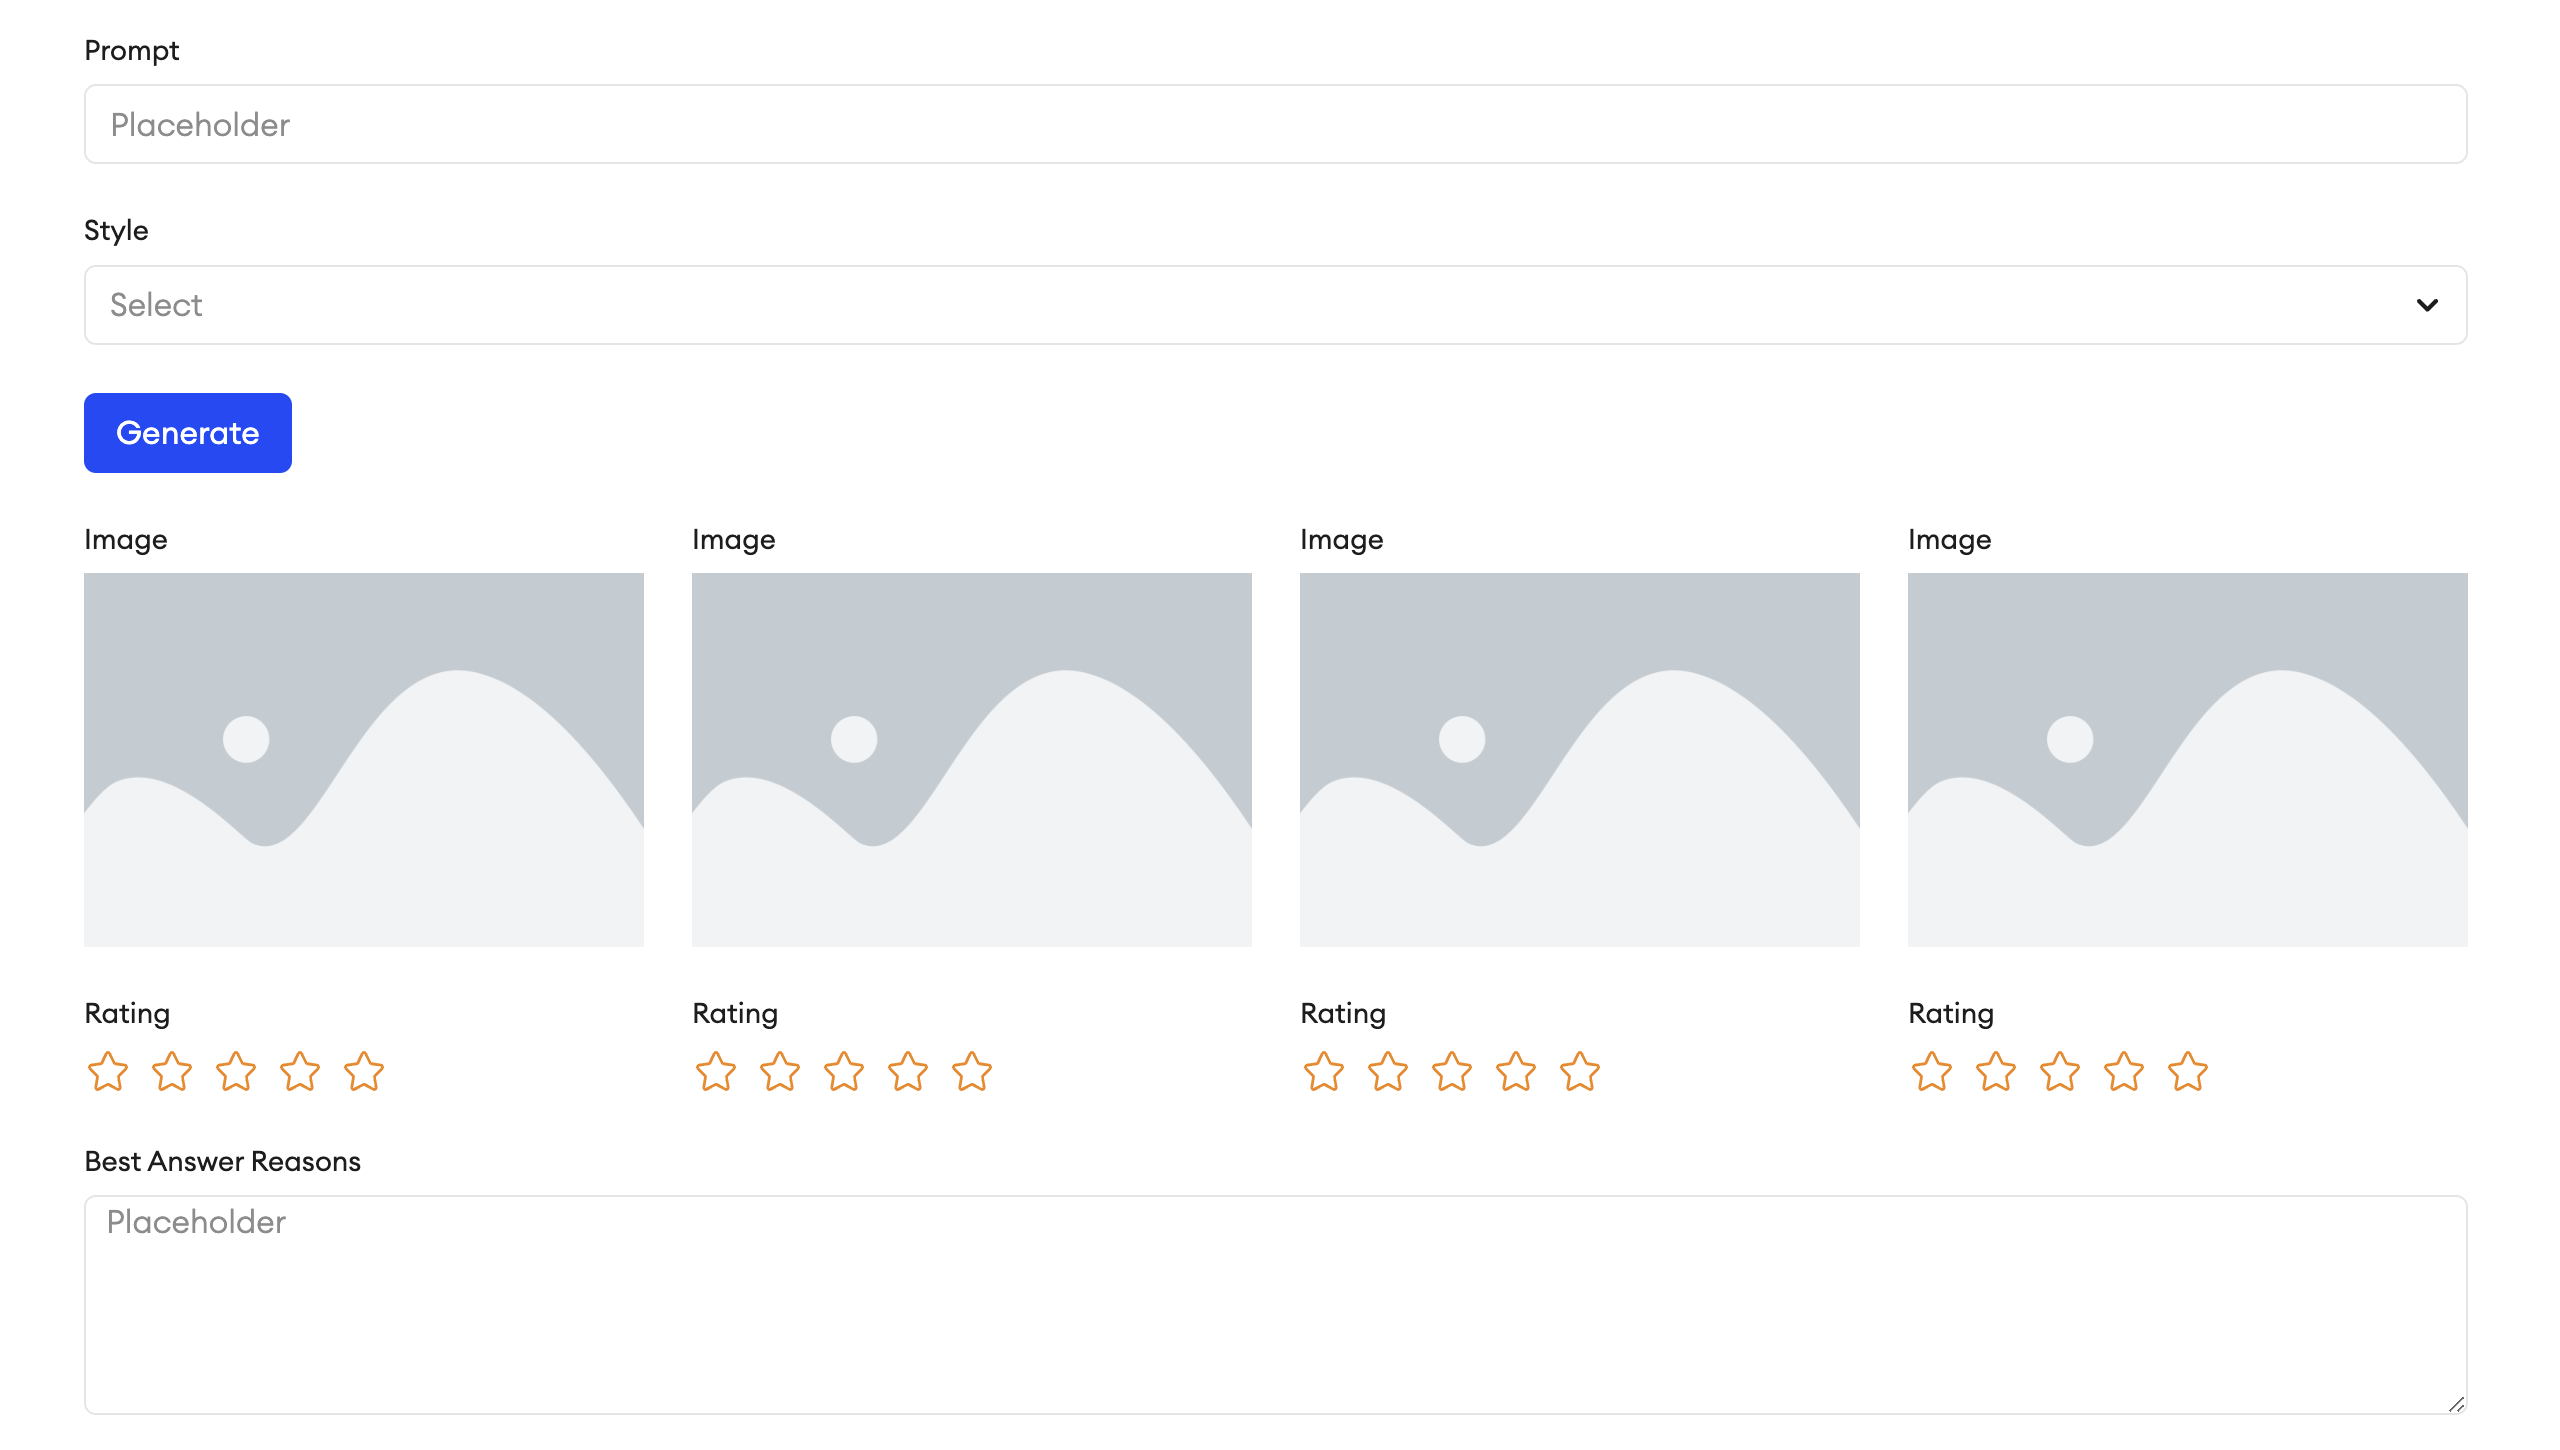Click the Style dropdown chevron arrow

(x=2427, y=305)
